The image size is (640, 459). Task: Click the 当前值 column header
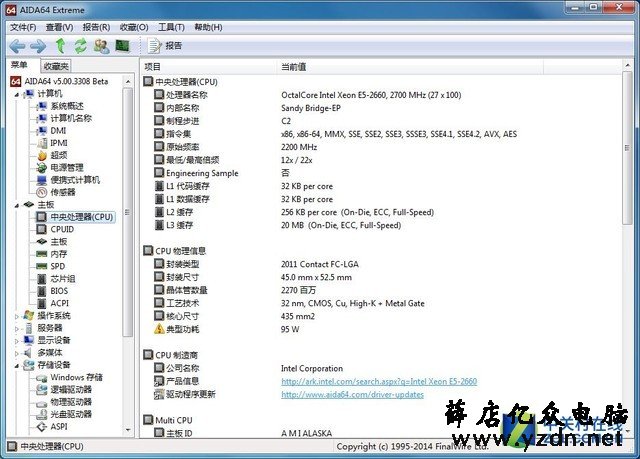[x=410, y=67]
